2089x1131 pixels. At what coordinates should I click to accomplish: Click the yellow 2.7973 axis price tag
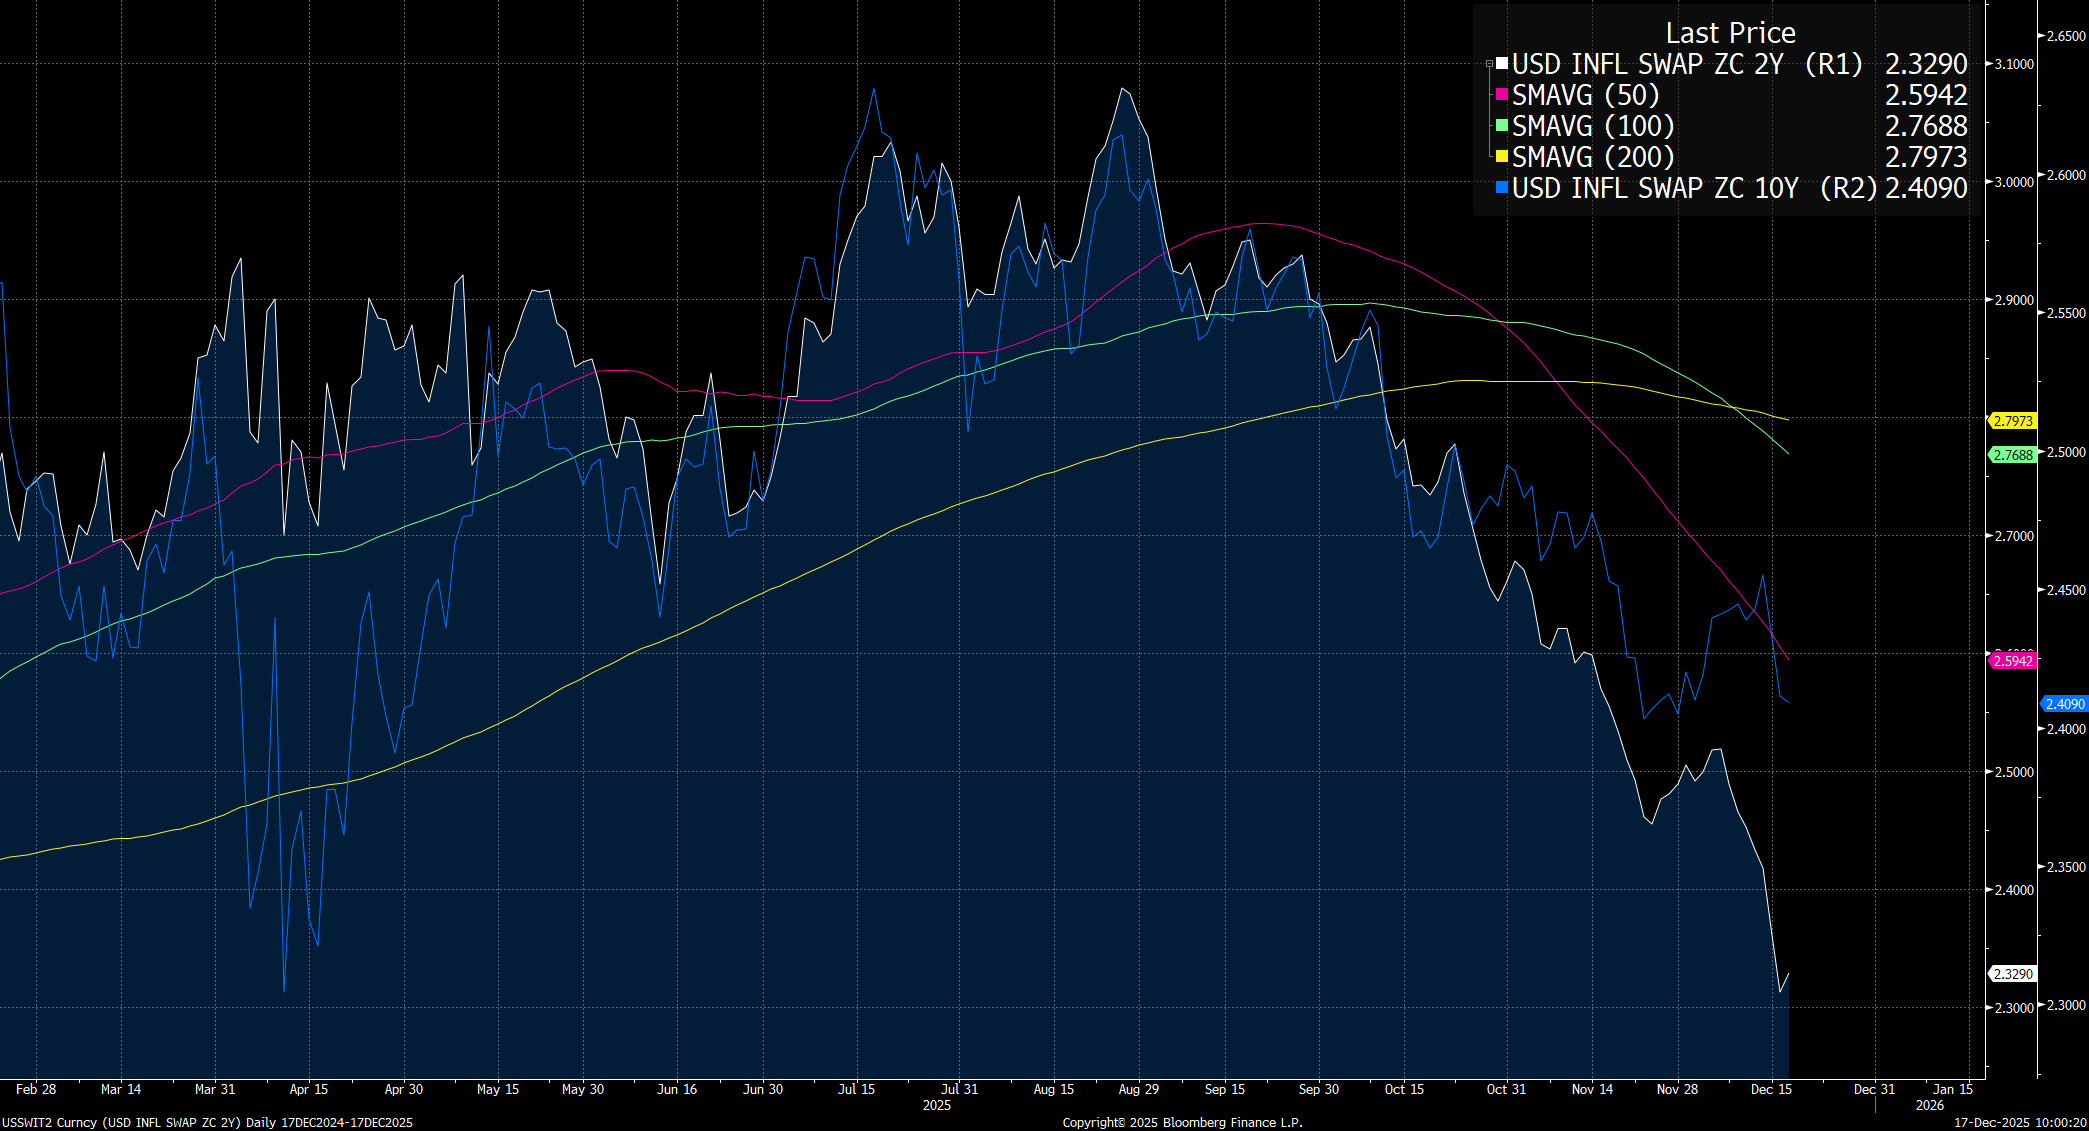(x=2012, y=421)
